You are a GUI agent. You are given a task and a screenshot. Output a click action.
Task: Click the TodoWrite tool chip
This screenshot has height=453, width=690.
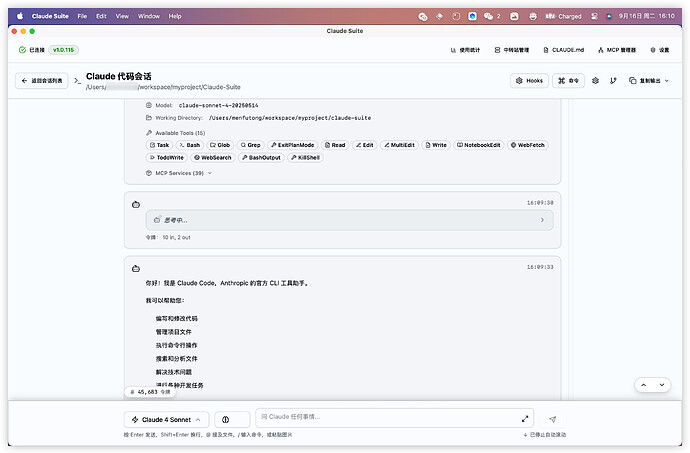pyautogui.click(x=167, y=158)
